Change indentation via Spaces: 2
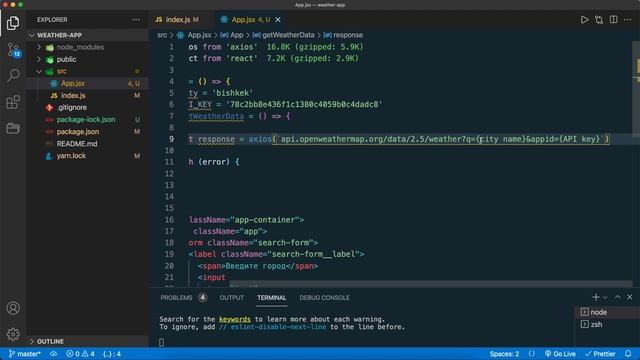Viewport: 640px width, 360px height. pos(504,354)
